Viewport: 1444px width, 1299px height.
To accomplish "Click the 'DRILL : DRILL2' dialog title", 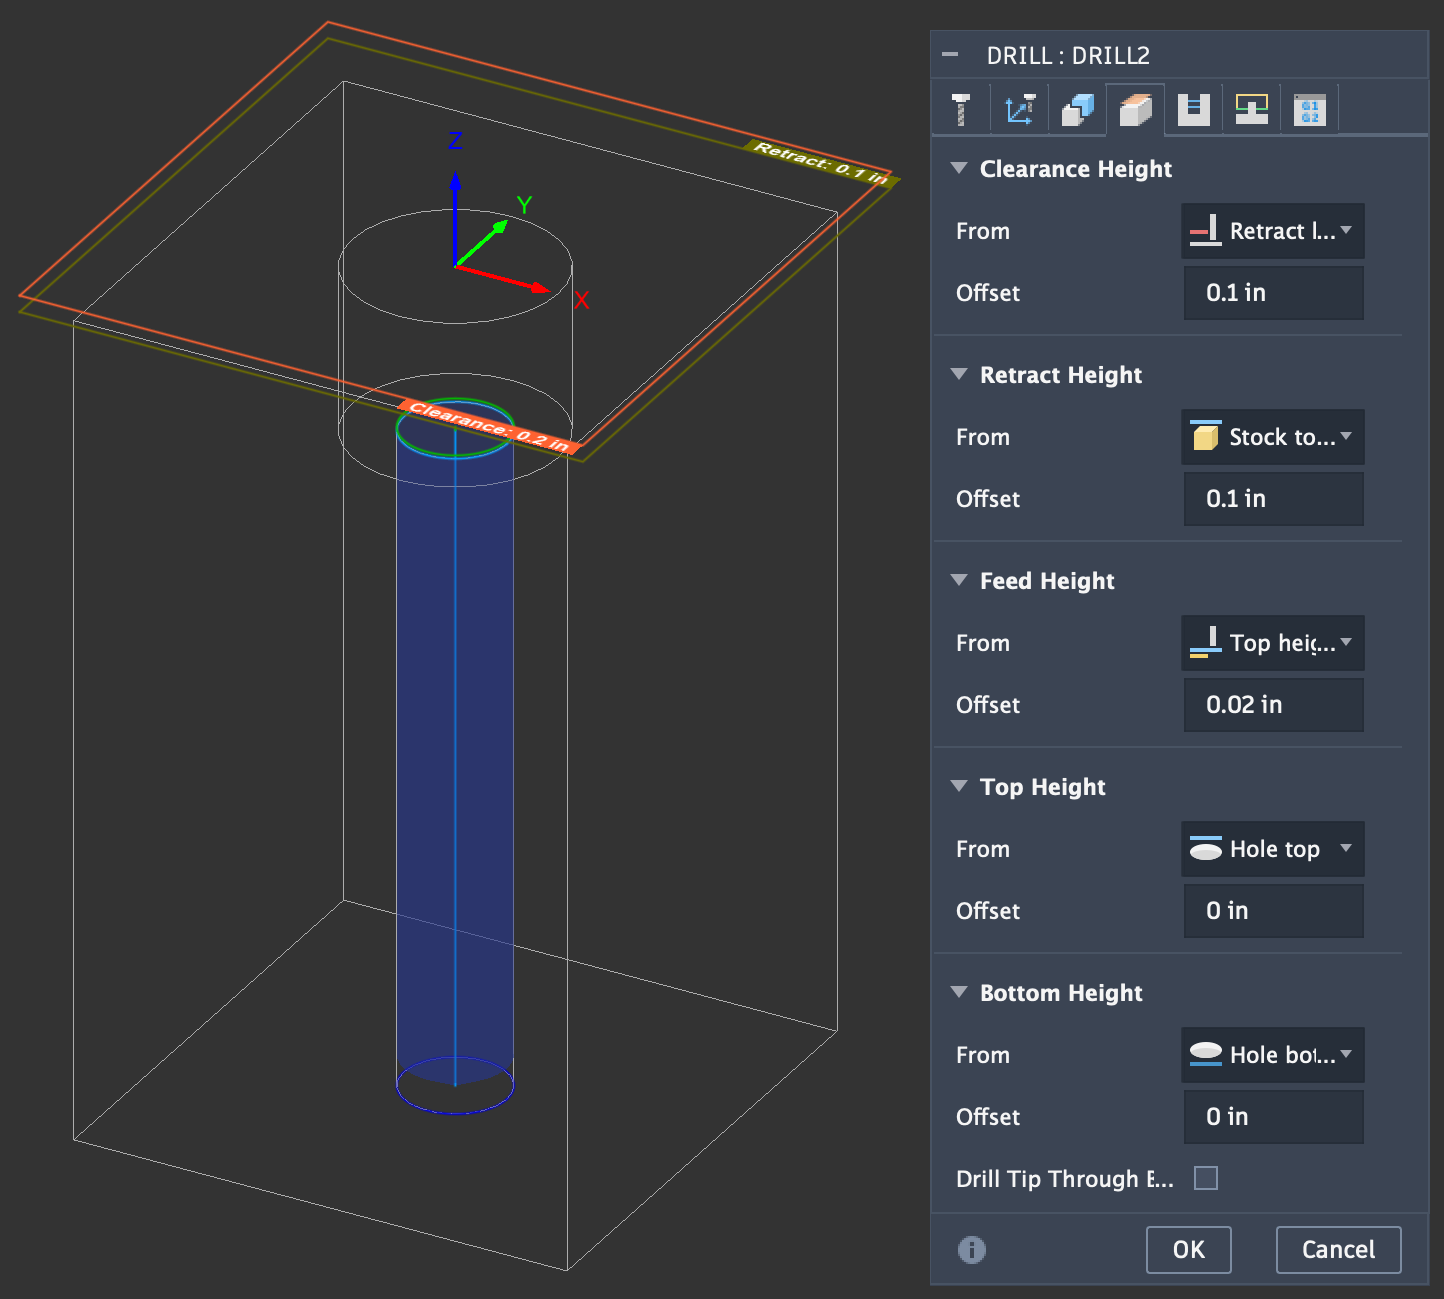I will click(1068, 55).
